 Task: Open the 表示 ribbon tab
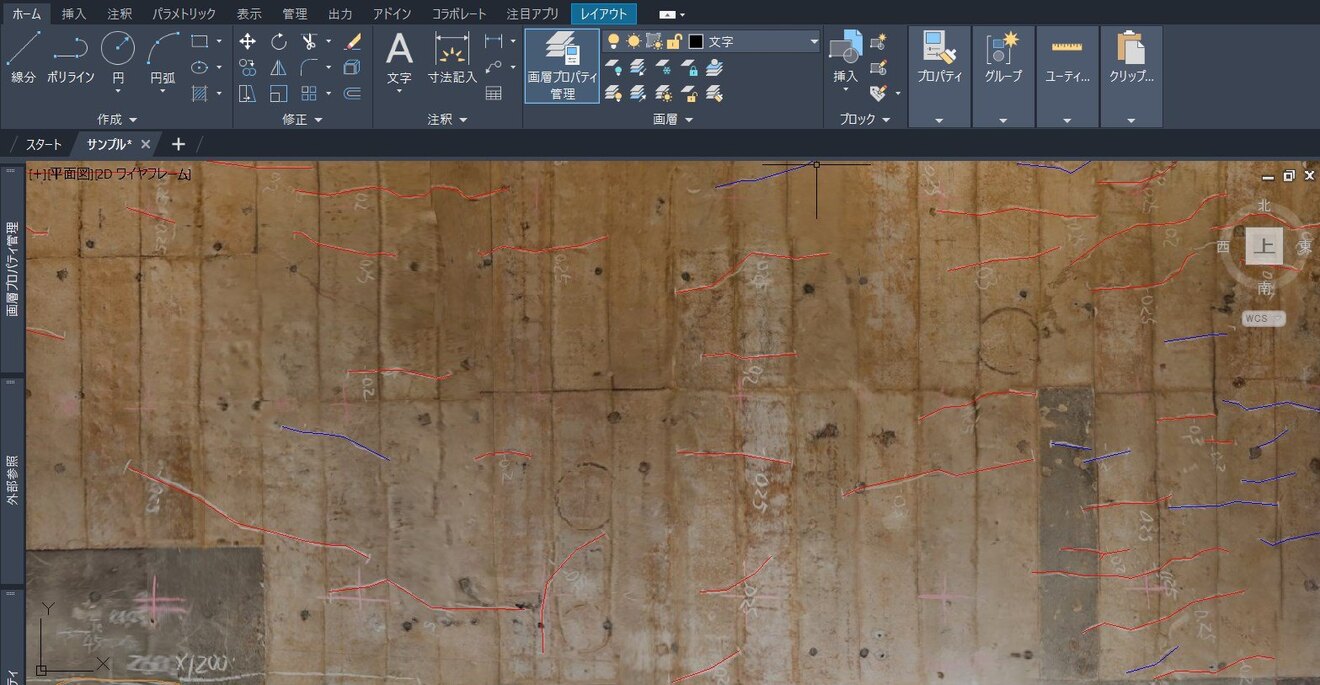tap(249, 14)
